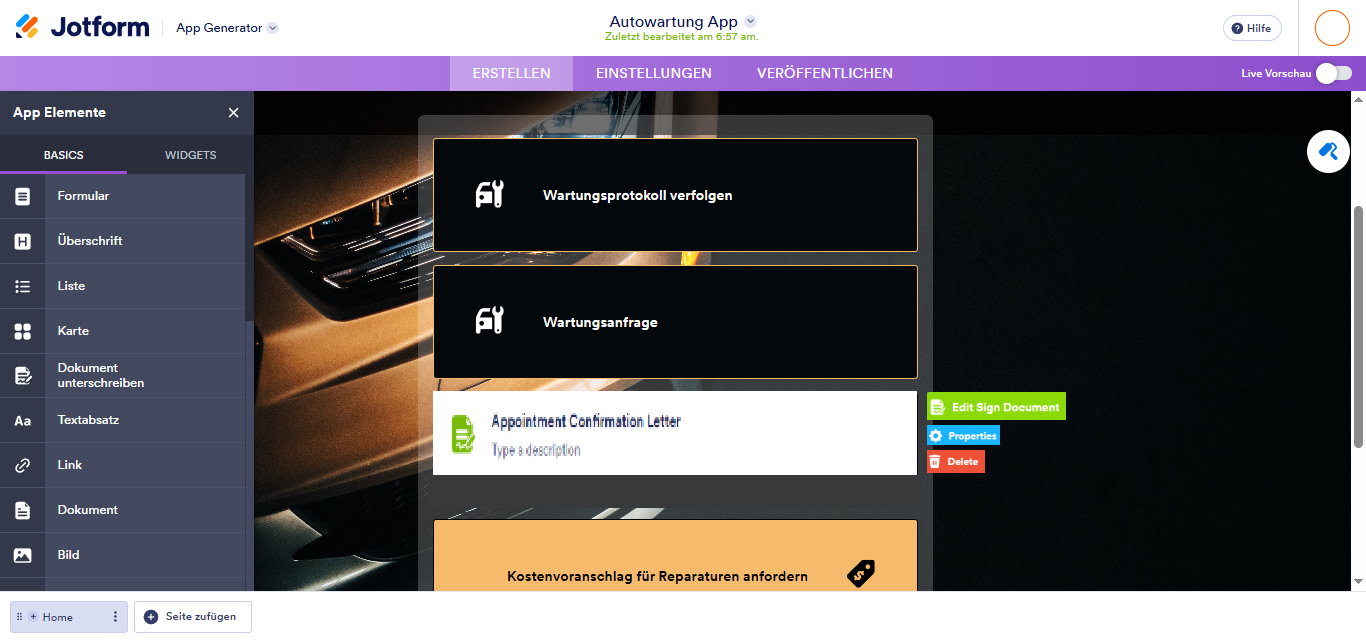Click the Liste element icon

(x=23, y=285)
